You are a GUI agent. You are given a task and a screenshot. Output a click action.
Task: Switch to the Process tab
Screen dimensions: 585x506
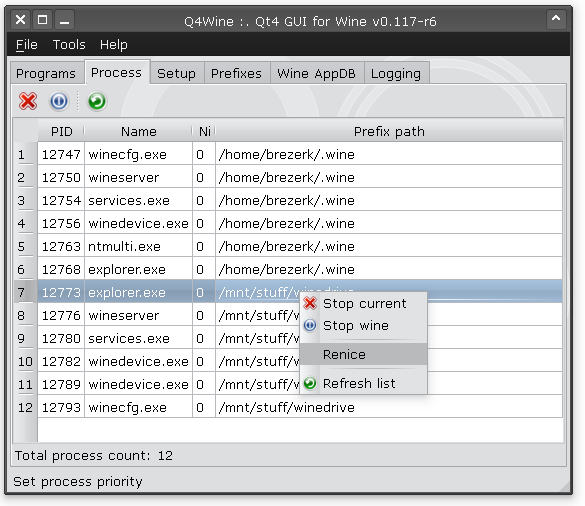(117, 72)
